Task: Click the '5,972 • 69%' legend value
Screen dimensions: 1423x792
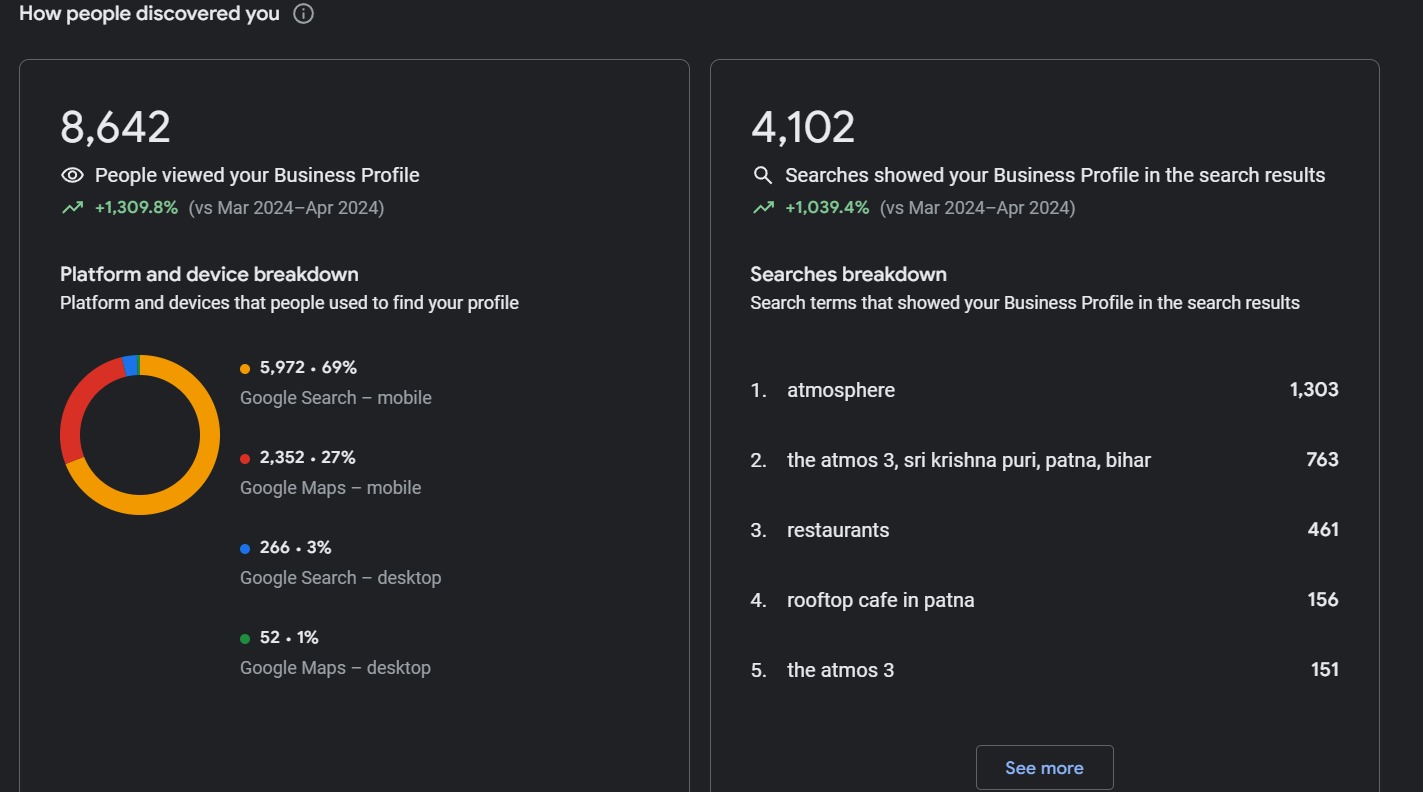Action: click(308, 368)
